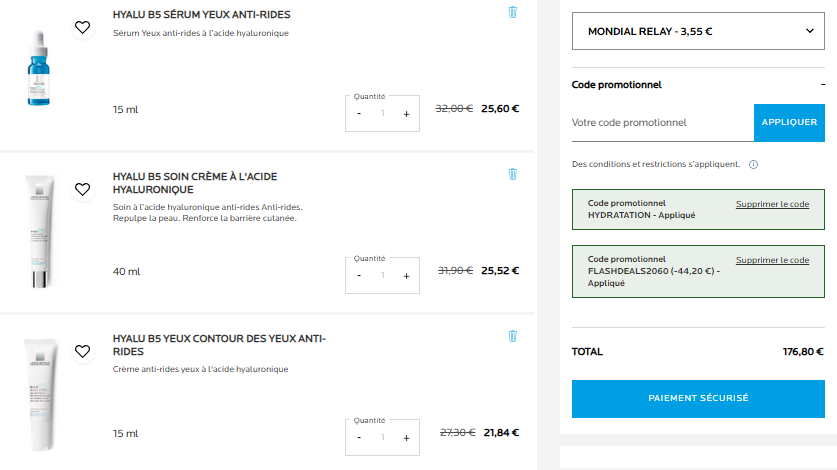Decrease quantity of Yeux Contour 15 ml
This screenshot has height=470, width=837.
(359, 438)
